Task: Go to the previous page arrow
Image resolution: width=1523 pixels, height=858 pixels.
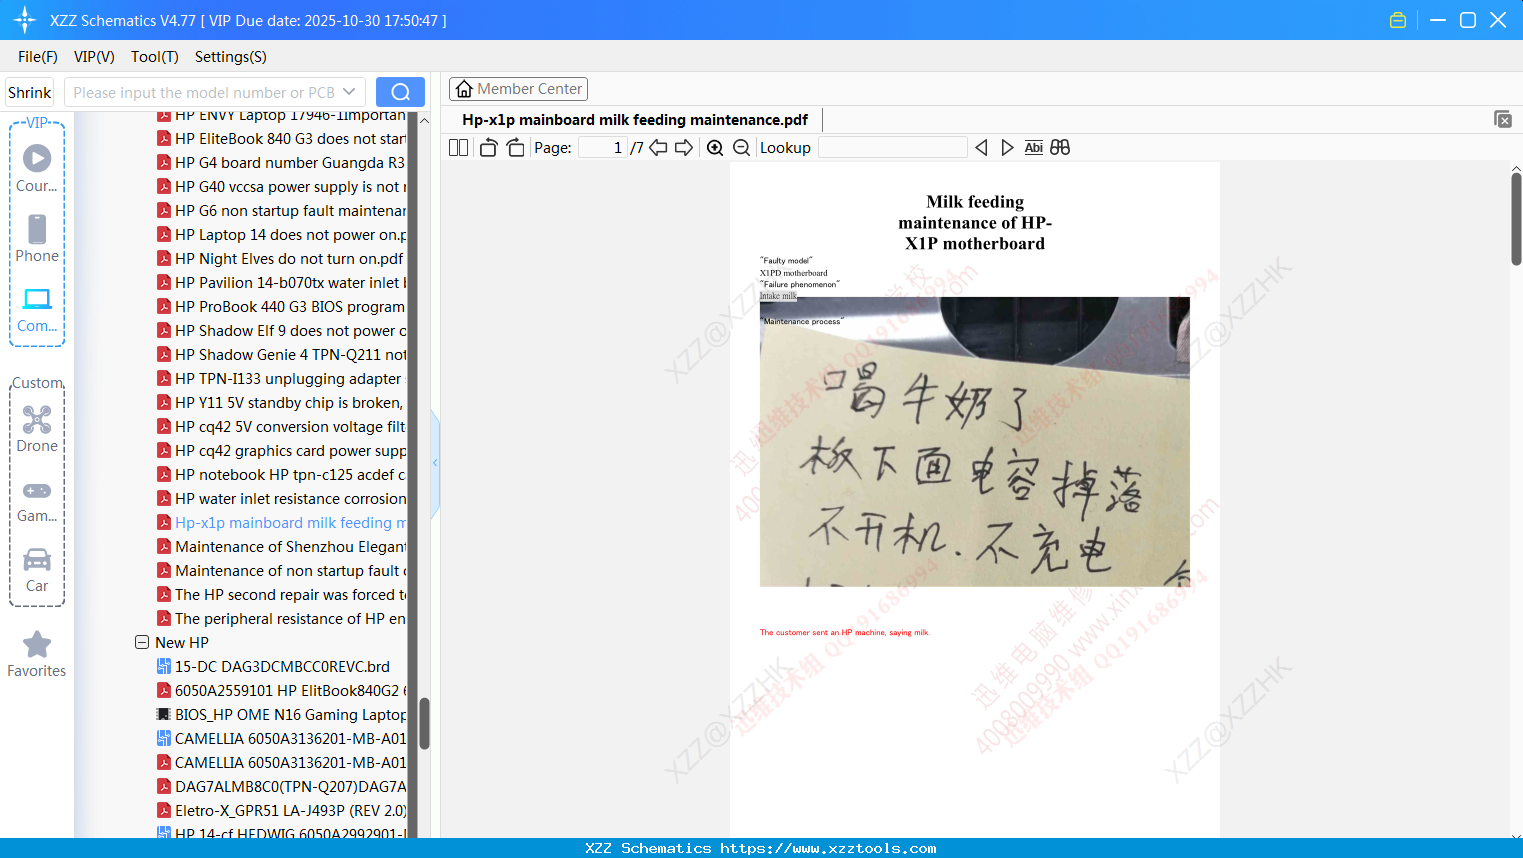Action: coord(658,147)
